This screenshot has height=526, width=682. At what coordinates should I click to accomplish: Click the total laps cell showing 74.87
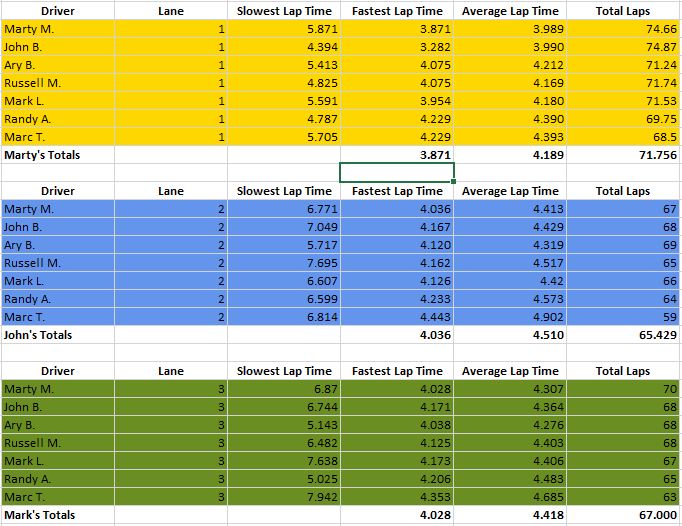pos(624,47)
